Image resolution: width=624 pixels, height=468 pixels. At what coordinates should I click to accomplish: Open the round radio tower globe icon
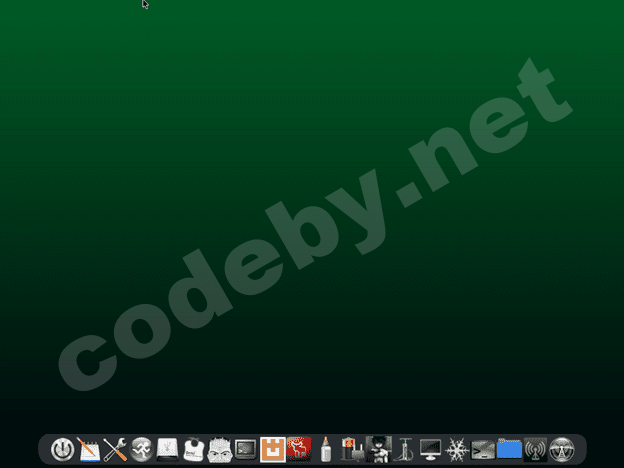pos(562,450)
